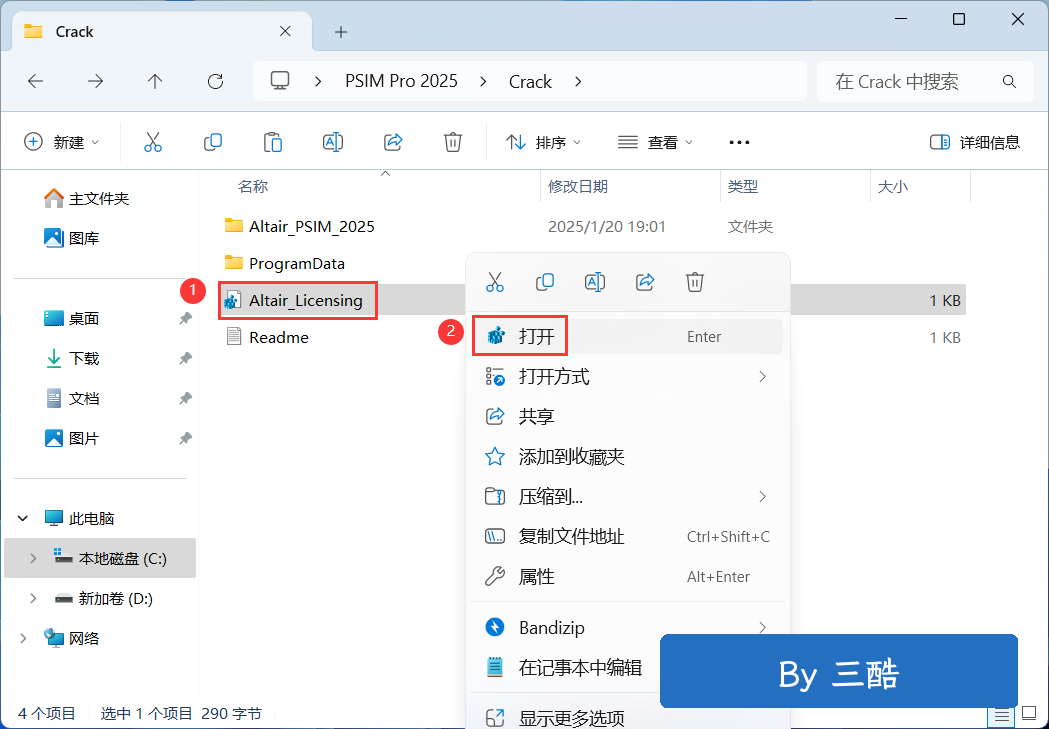This screenshot has height=729, width=1049.
Task: Click the Copy icon in context menu
Action: [545, 282]
